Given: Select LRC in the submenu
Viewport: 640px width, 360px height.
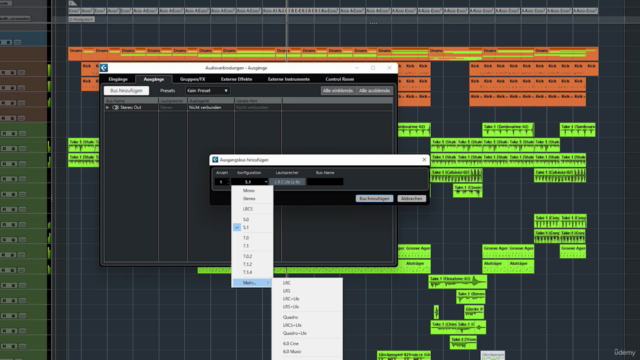Looking at the screenshot, I should click(307, 283).
